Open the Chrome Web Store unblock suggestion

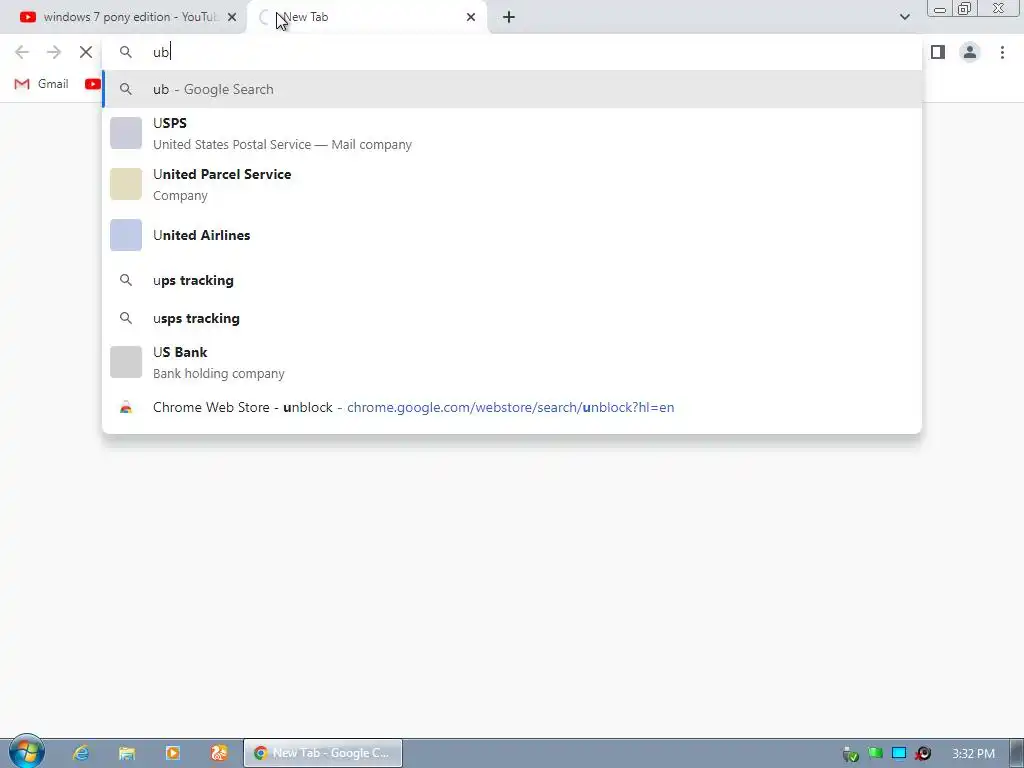click(x=512, y=408)
